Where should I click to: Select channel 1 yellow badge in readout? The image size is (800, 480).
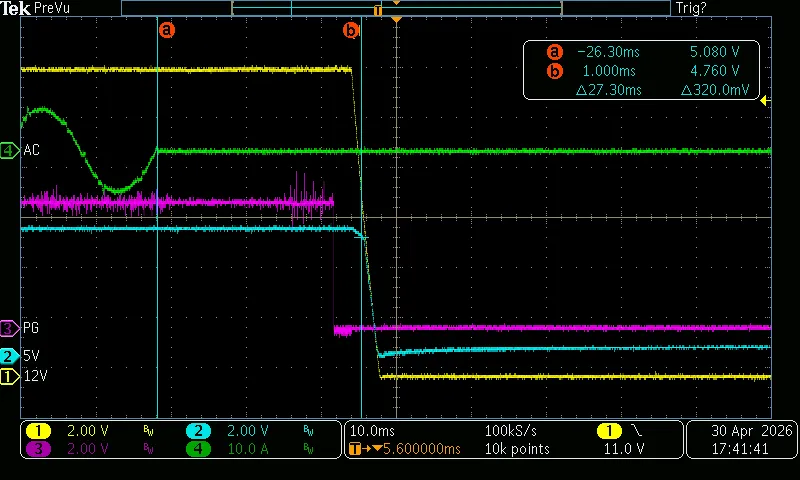[x=38, y=431]
